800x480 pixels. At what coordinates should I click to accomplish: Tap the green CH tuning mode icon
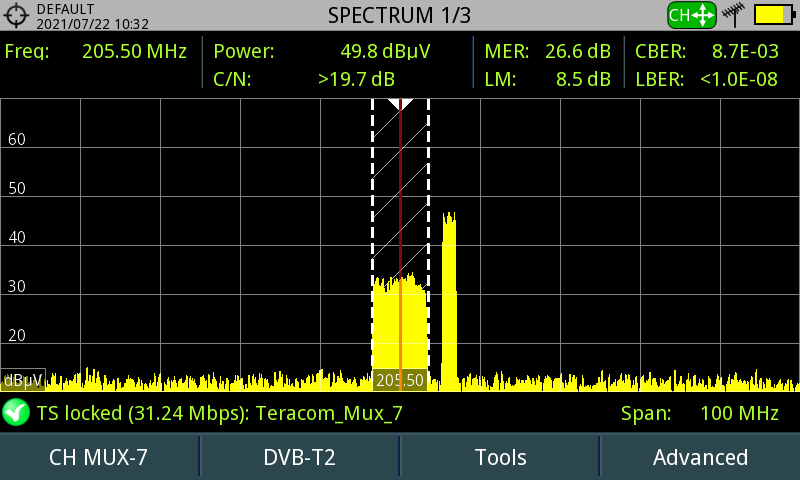692,15
